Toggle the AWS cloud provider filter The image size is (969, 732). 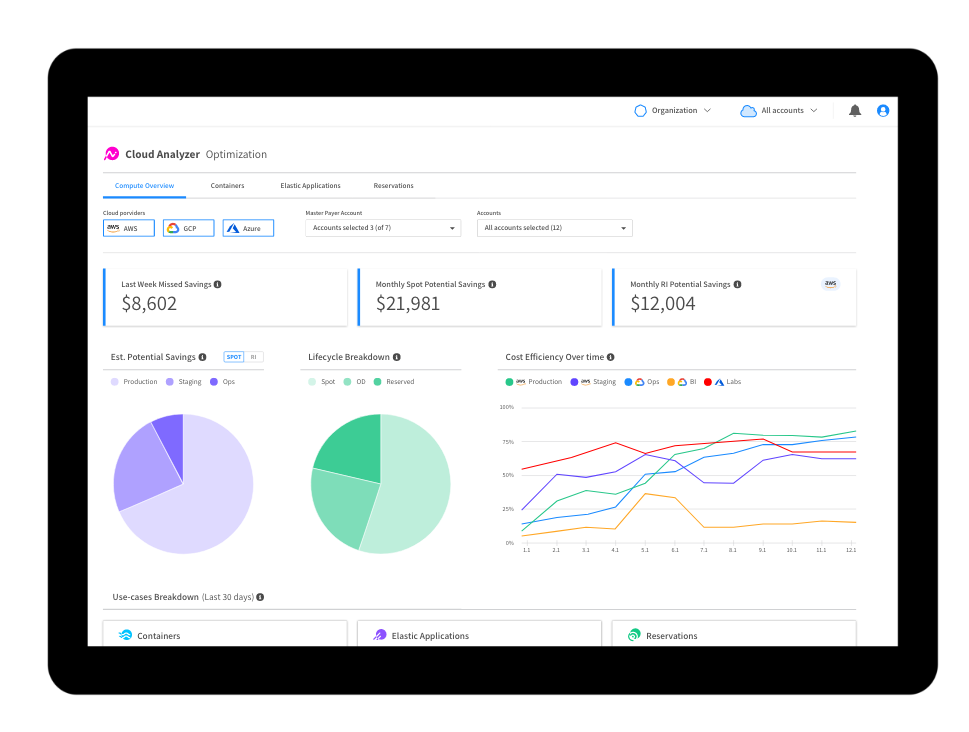click(129, 228)
